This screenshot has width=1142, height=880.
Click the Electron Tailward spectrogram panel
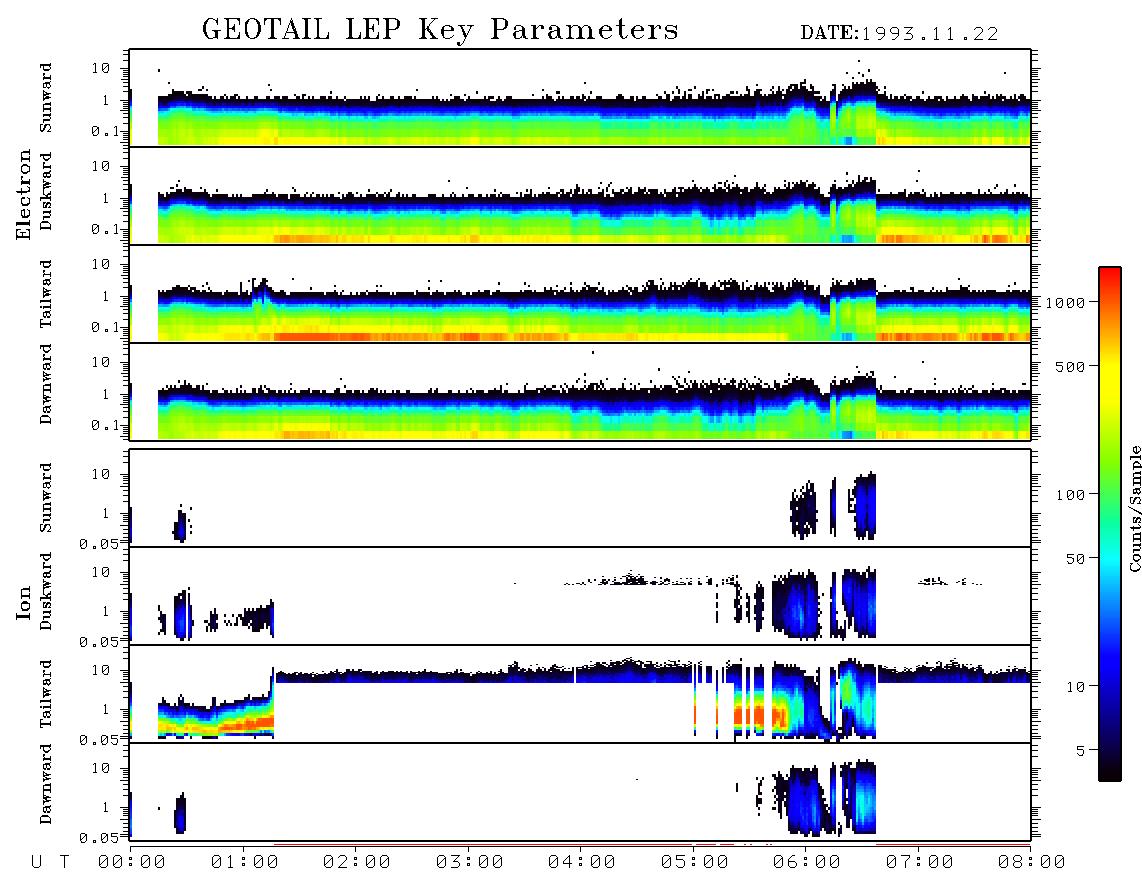point(580,294)
